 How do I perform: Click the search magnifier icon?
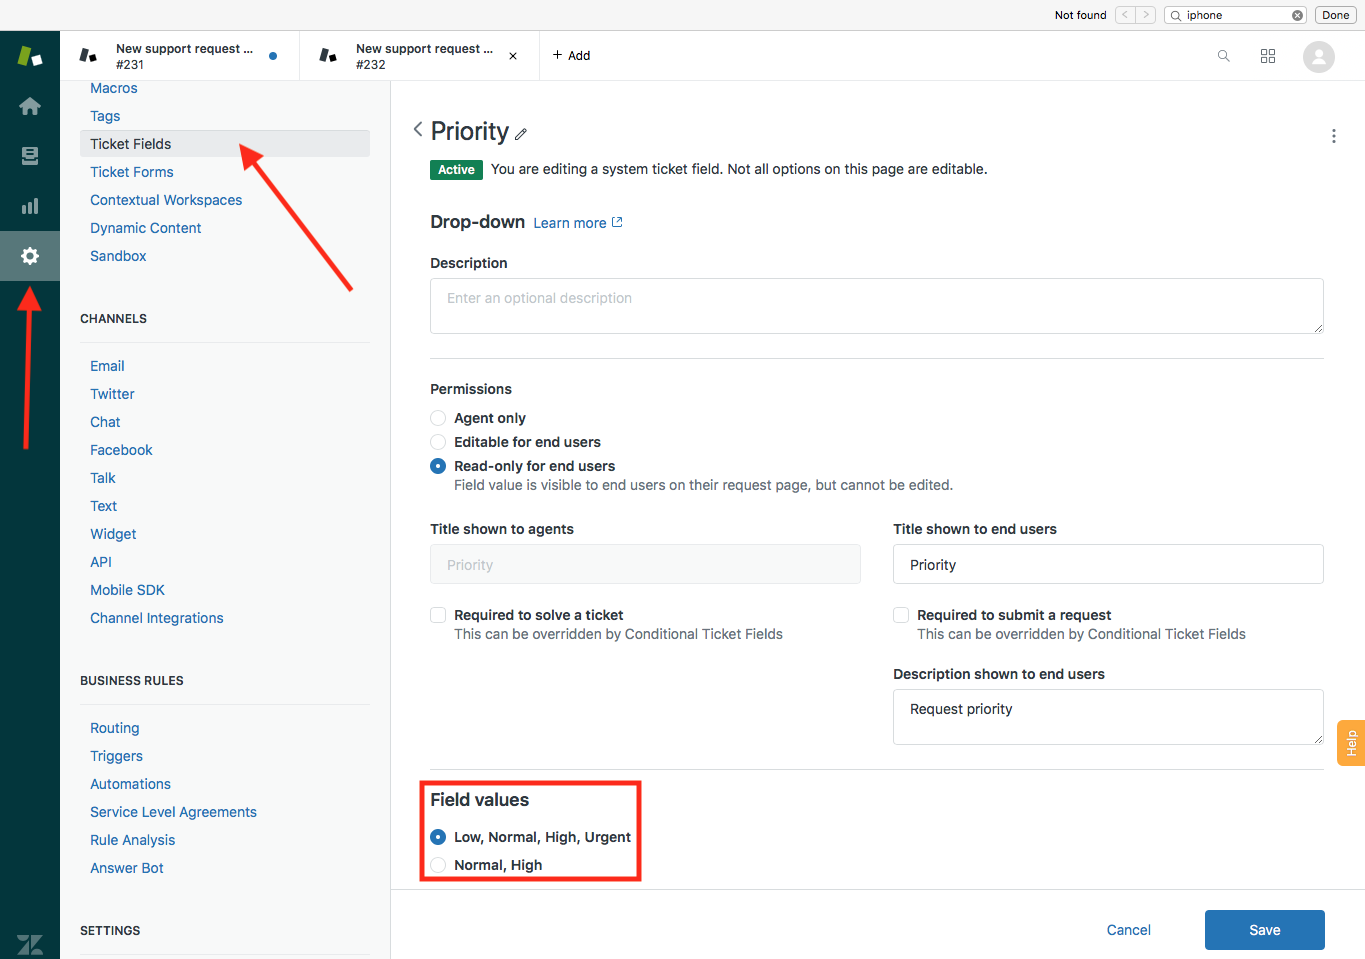tap(1223, 56)
